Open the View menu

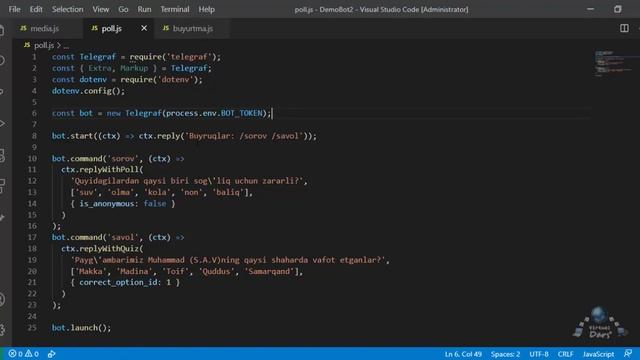tap(100, 9)
